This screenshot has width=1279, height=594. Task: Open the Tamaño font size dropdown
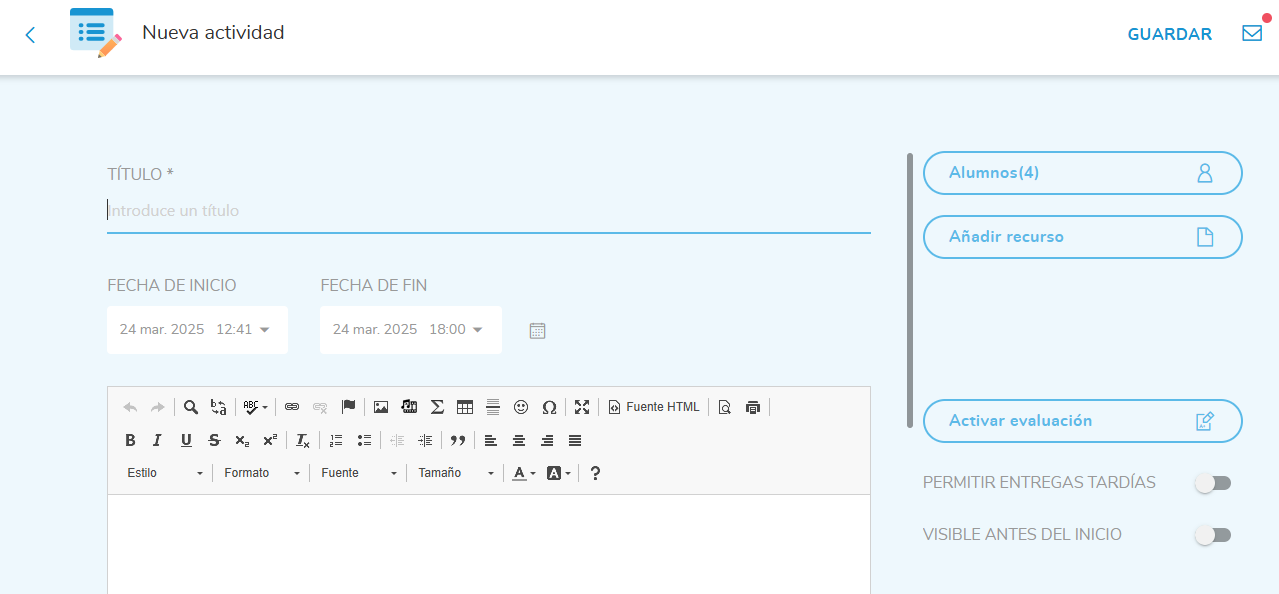(x=456, y=473)
